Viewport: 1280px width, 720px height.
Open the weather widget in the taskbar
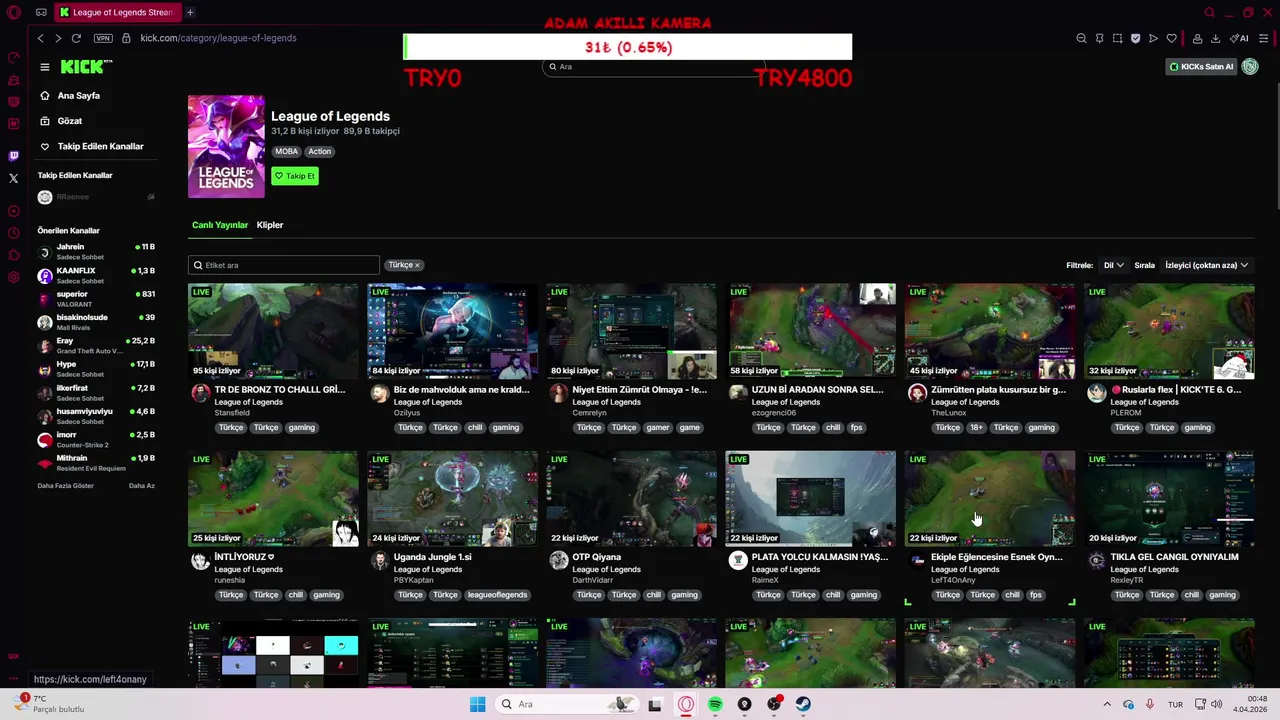coord(47,704)
